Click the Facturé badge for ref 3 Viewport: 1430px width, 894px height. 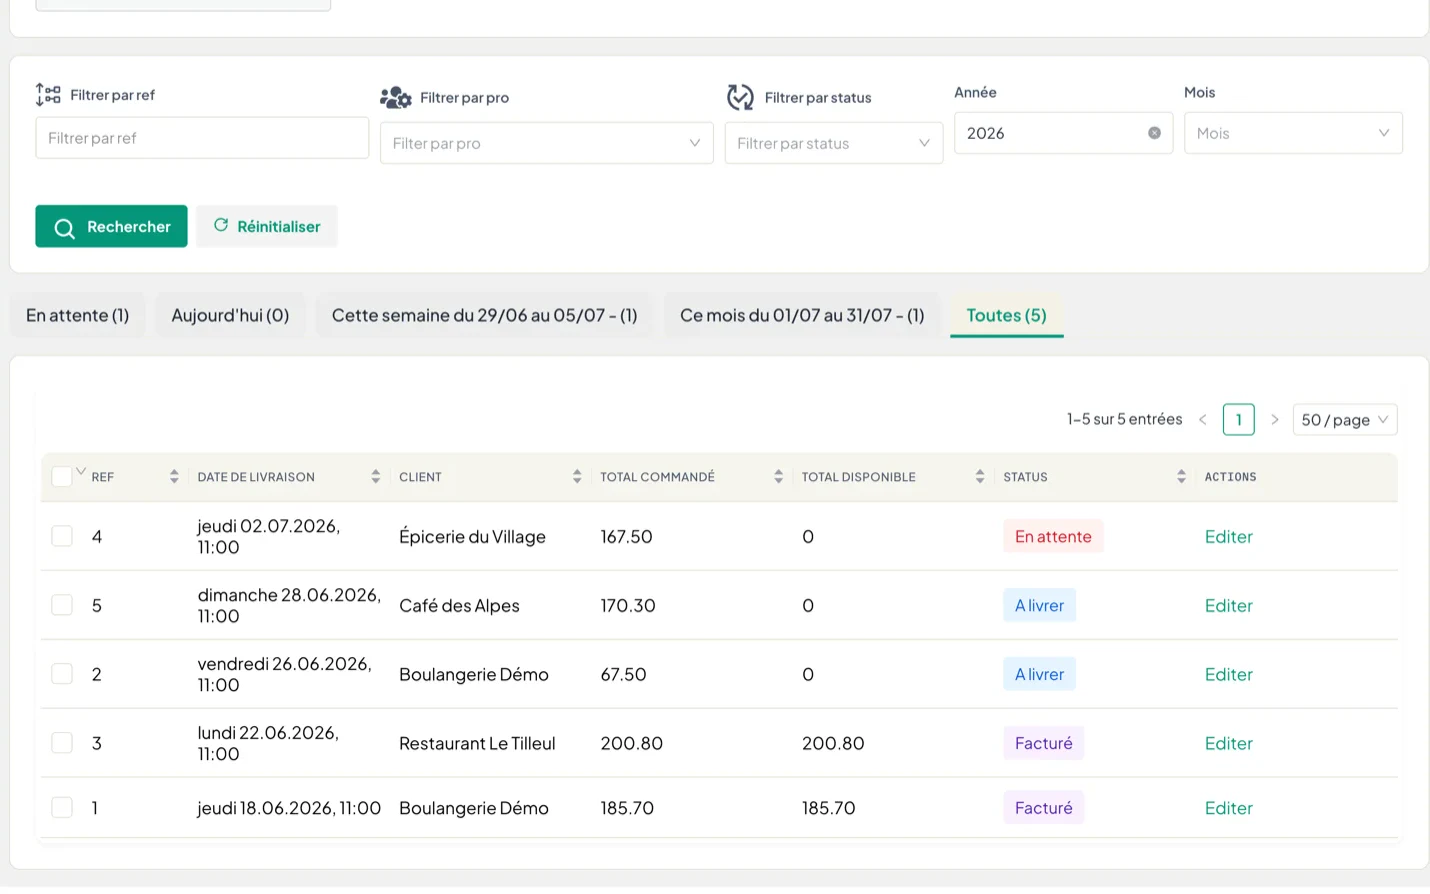point(1043,743)
